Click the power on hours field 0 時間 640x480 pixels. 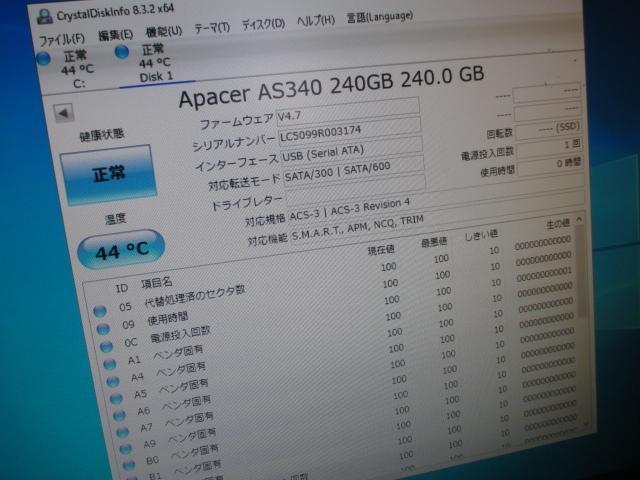click(550, 166)
